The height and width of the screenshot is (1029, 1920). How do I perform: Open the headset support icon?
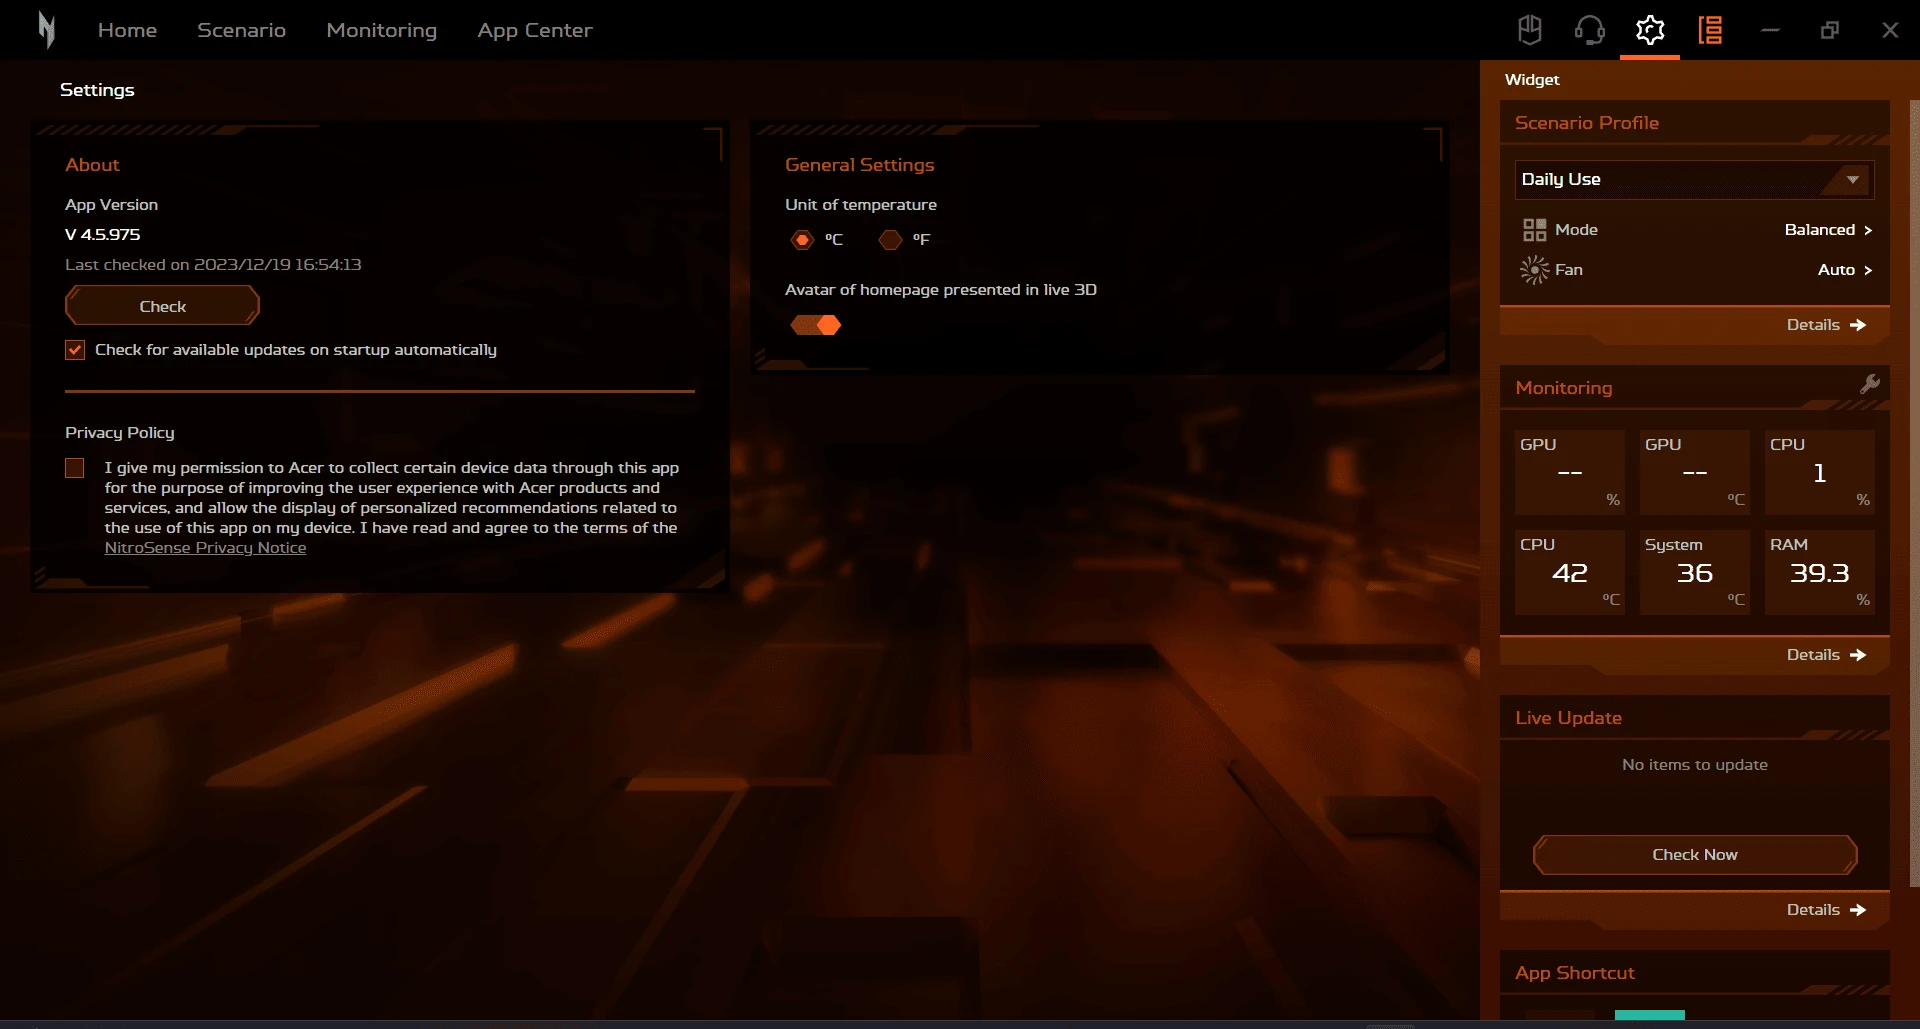click(1590, 30)
